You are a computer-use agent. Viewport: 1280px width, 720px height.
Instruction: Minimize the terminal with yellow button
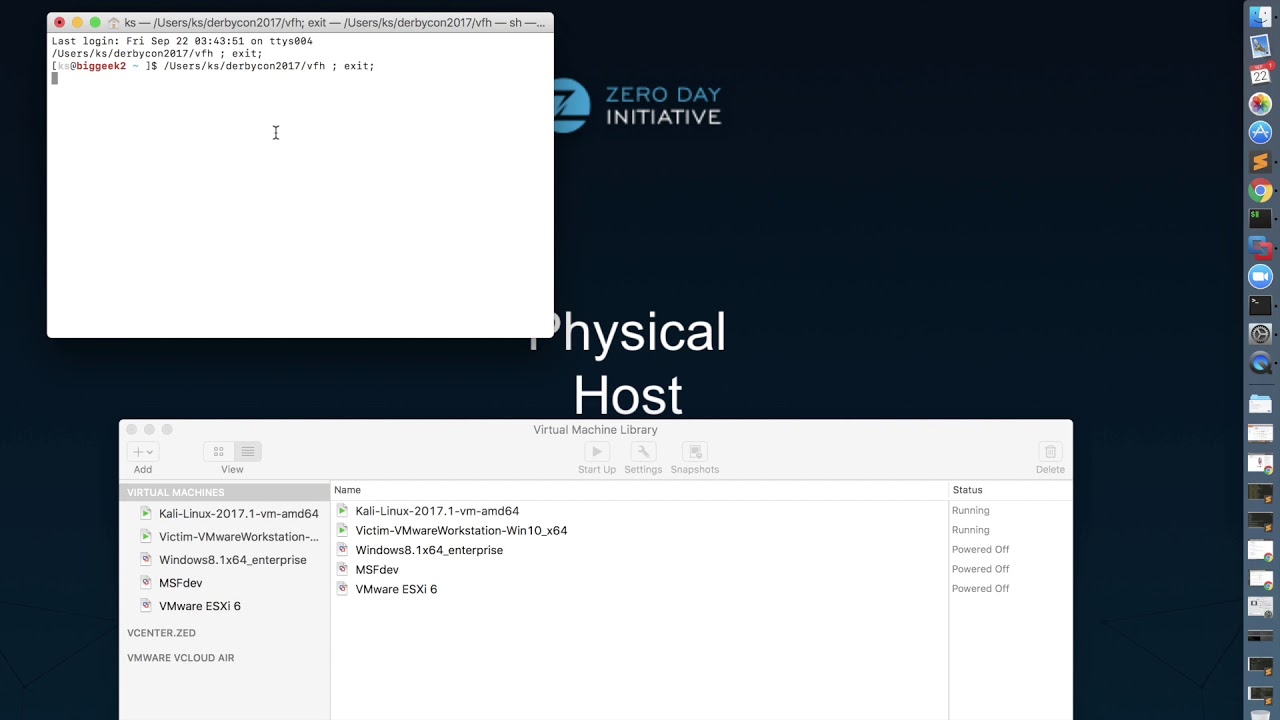[77, 22]
